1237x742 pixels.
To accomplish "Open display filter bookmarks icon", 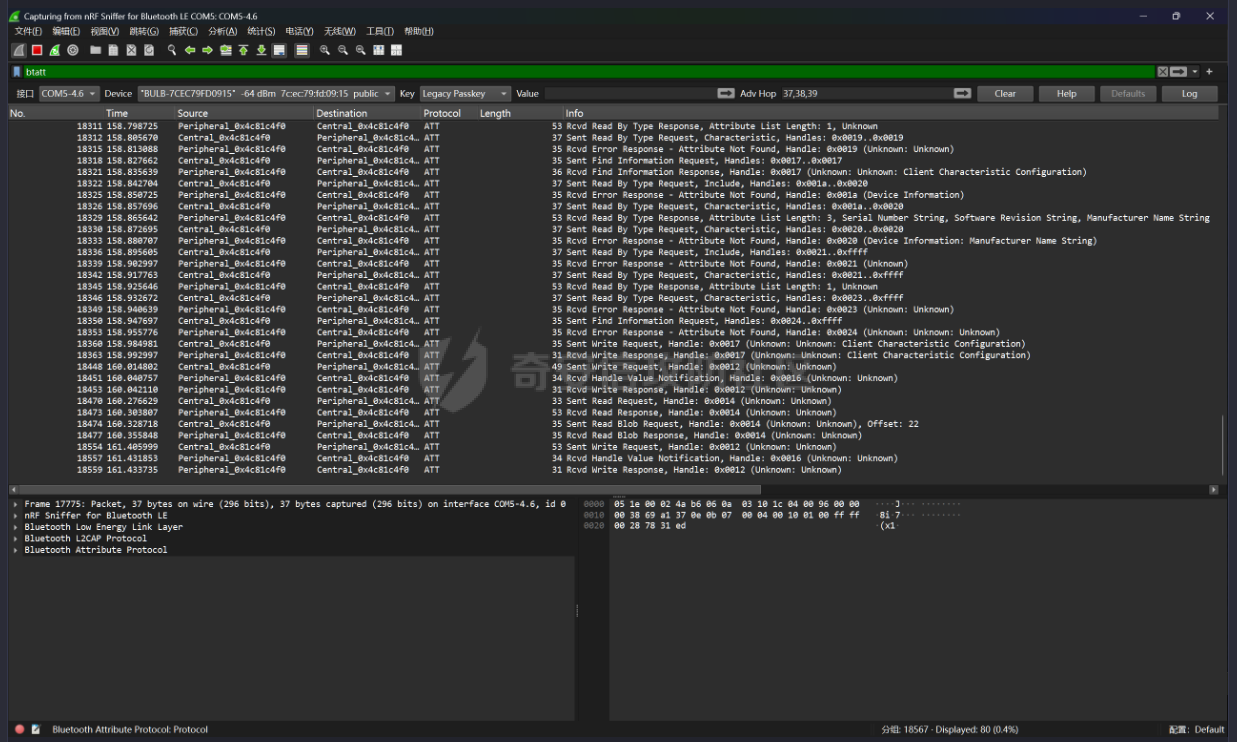I will tap(16, 72).
